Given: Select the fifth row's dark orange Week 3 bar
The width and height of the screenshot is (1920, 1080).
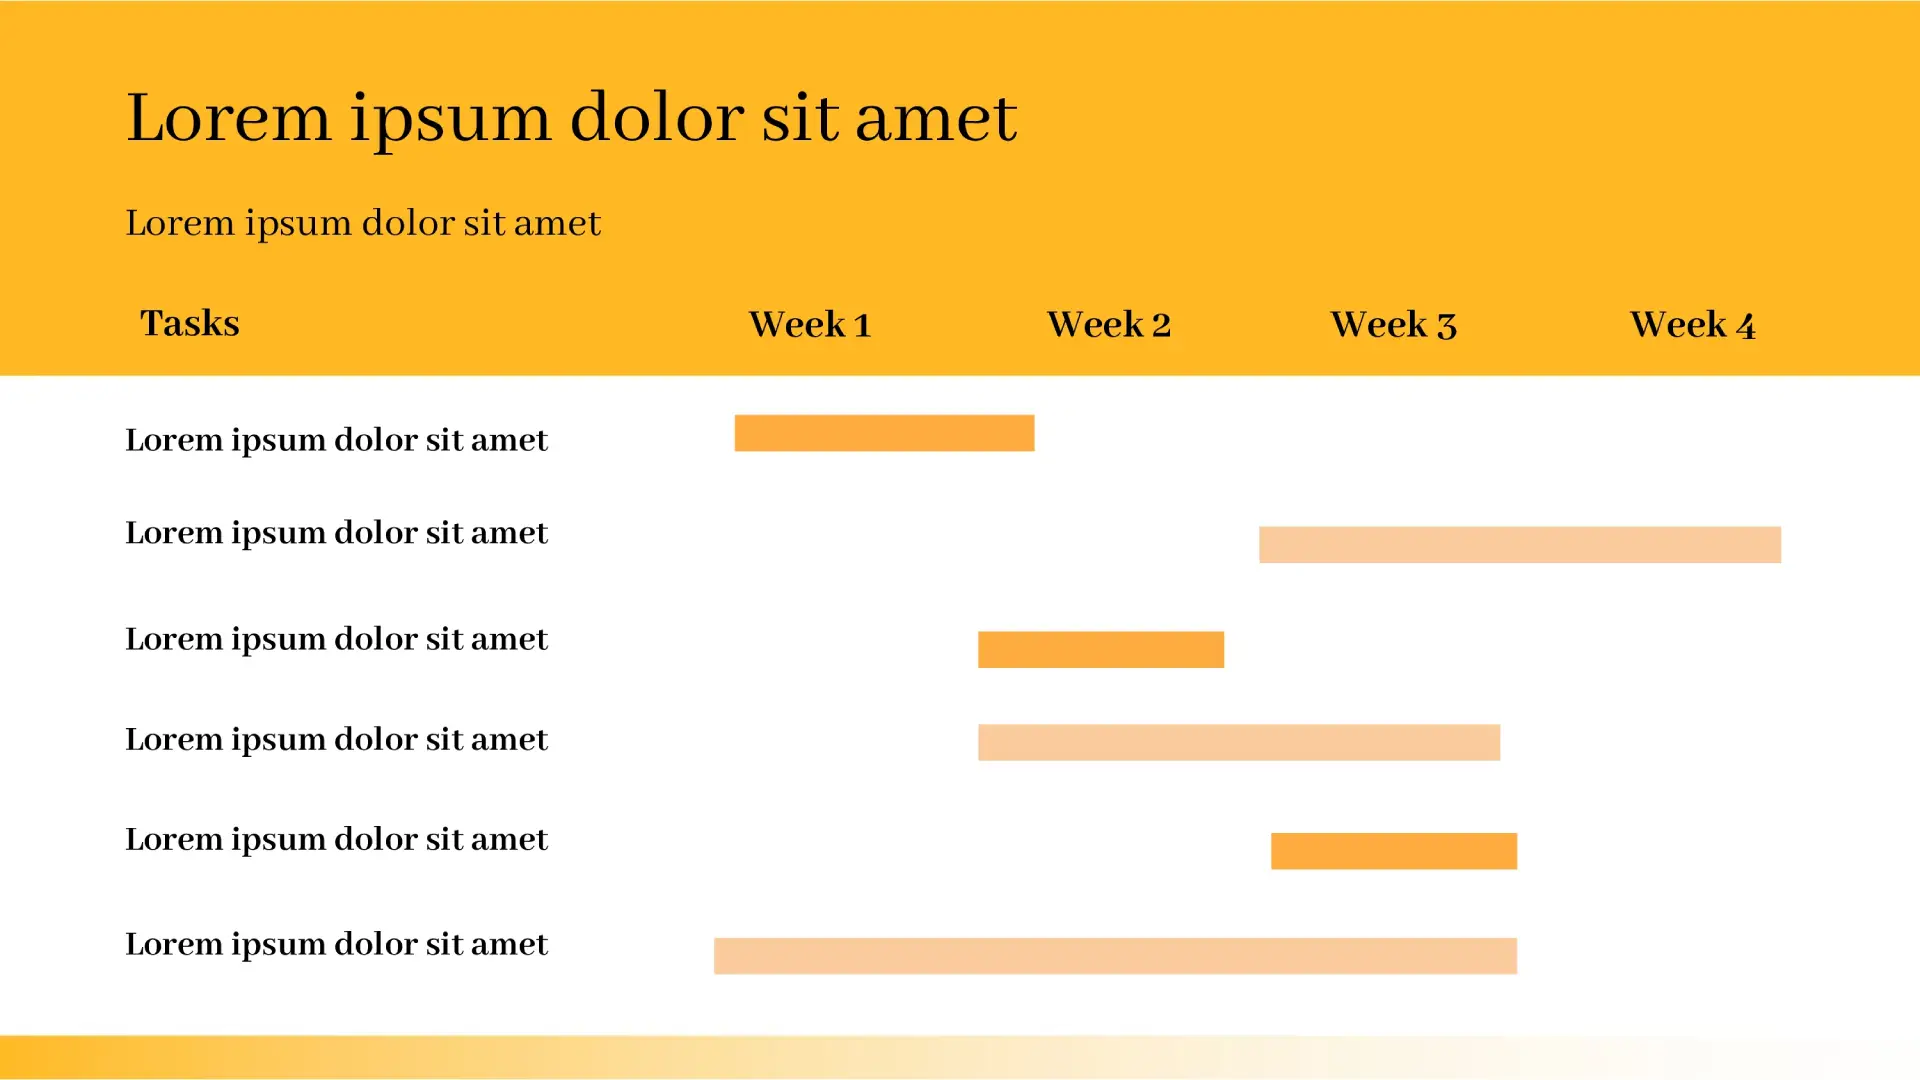Looking at the screenshot, I should [1393, 851].
